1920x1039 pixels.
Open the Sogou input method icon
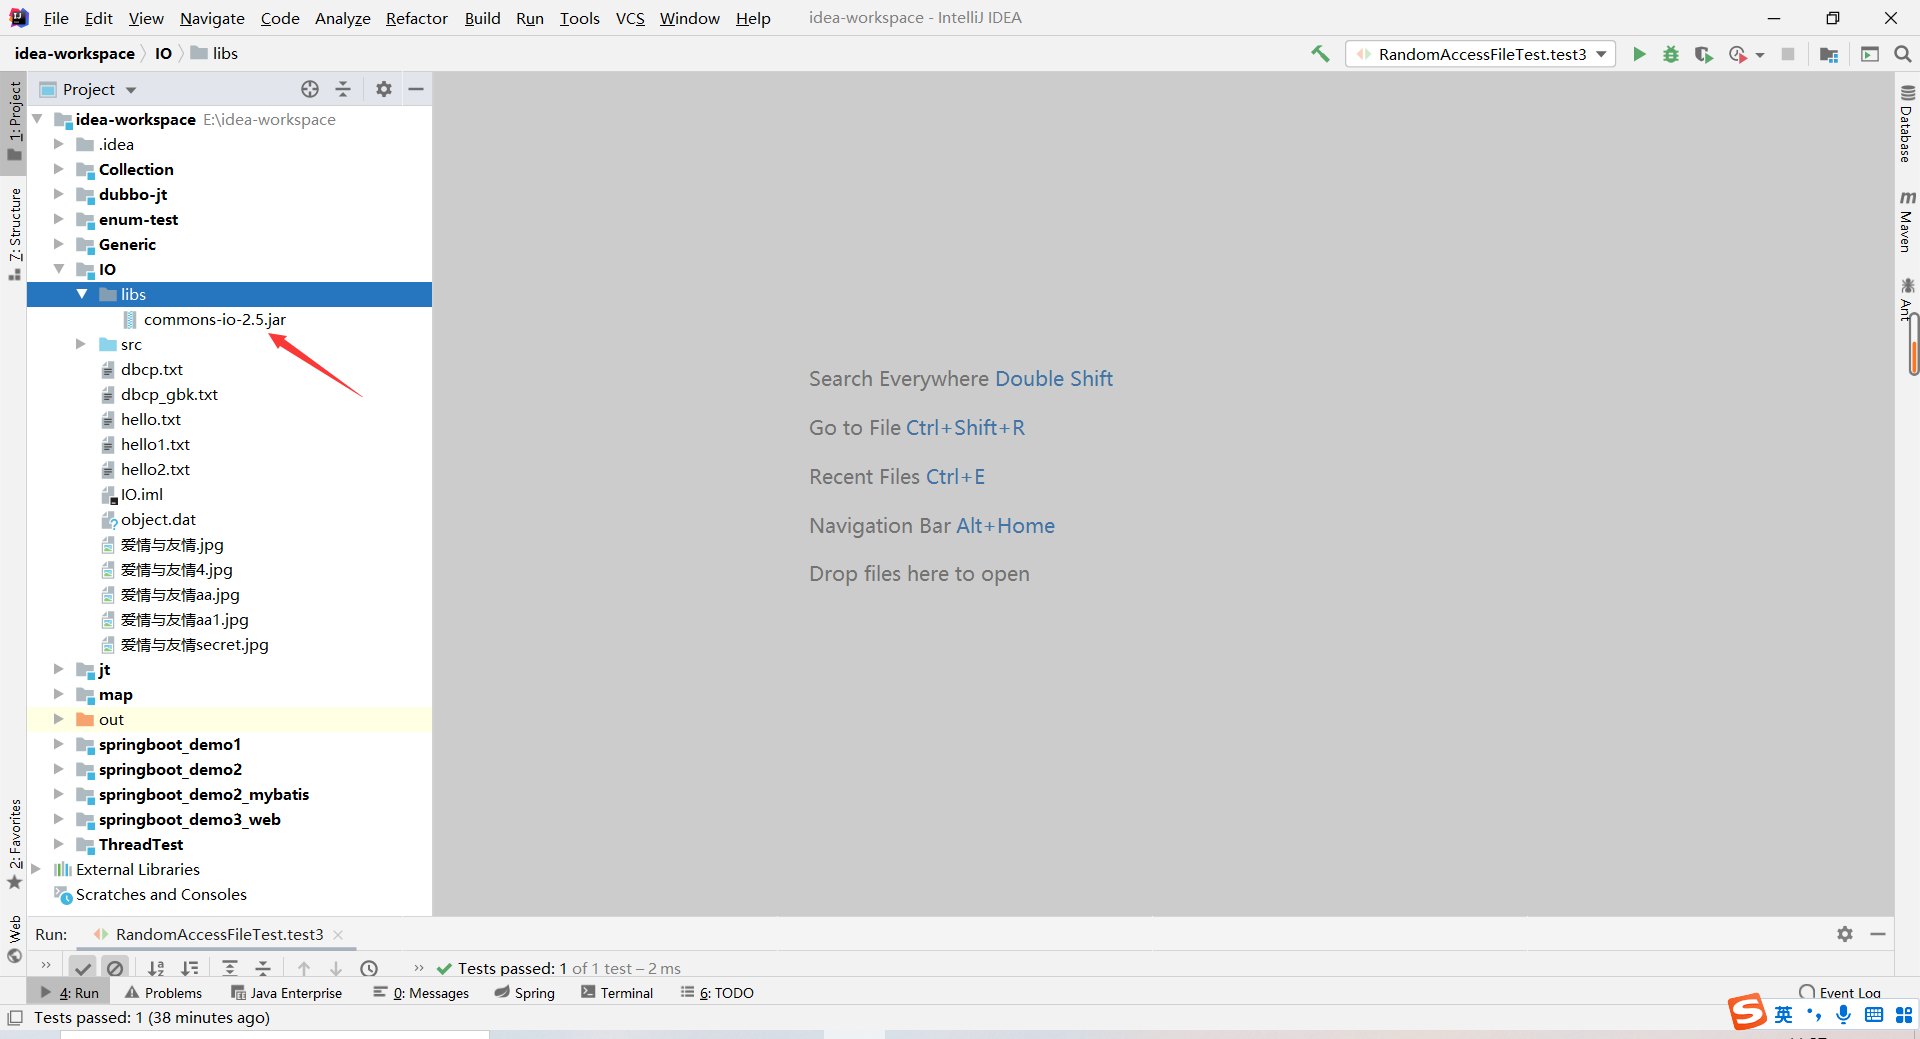[1748, 1012]
